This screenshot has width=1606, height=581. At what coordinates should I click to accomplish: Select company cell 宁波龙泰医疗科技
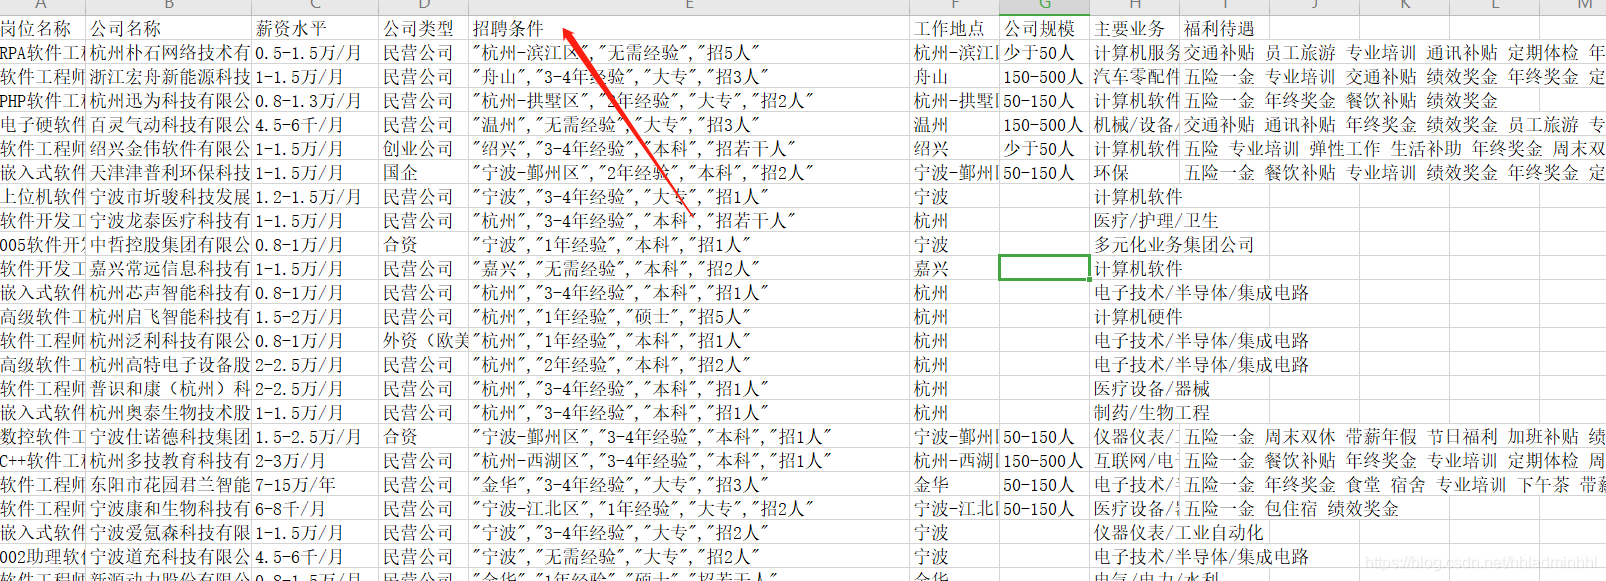click(169, 221)
